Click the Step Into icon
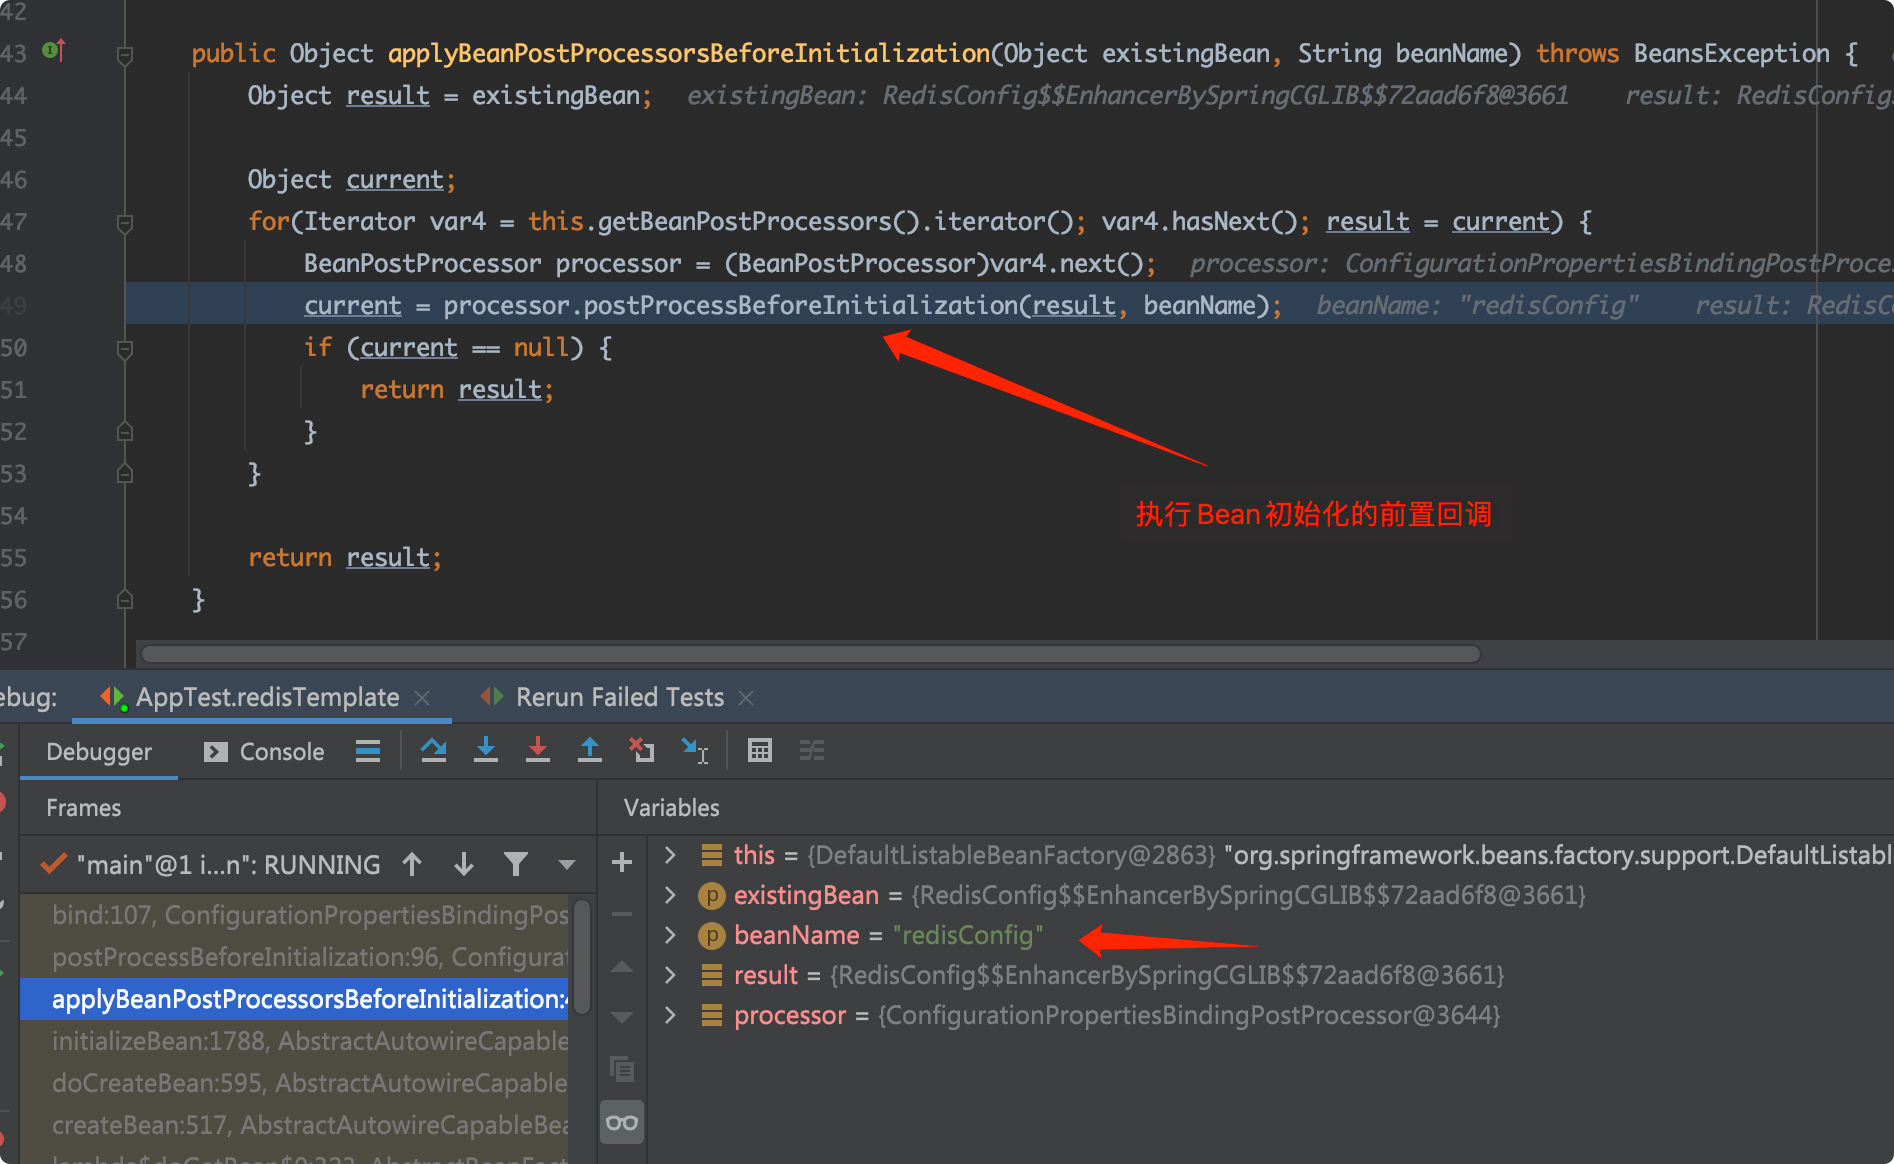Image resolution: width=1894 pixels, height=1164 pixels. pos(486,750)
